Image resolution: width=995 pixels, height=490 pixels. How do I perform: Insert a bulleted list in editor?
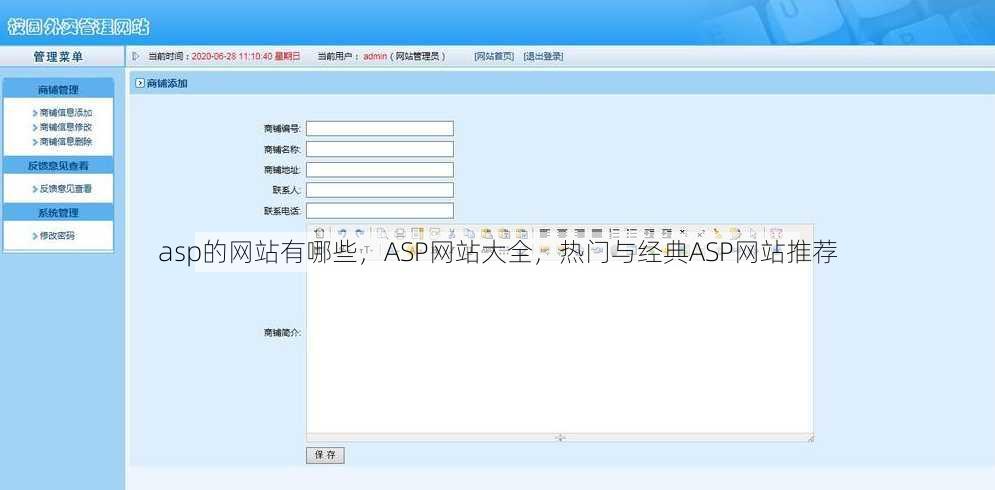pyautogui.click(x=631, y=234)
